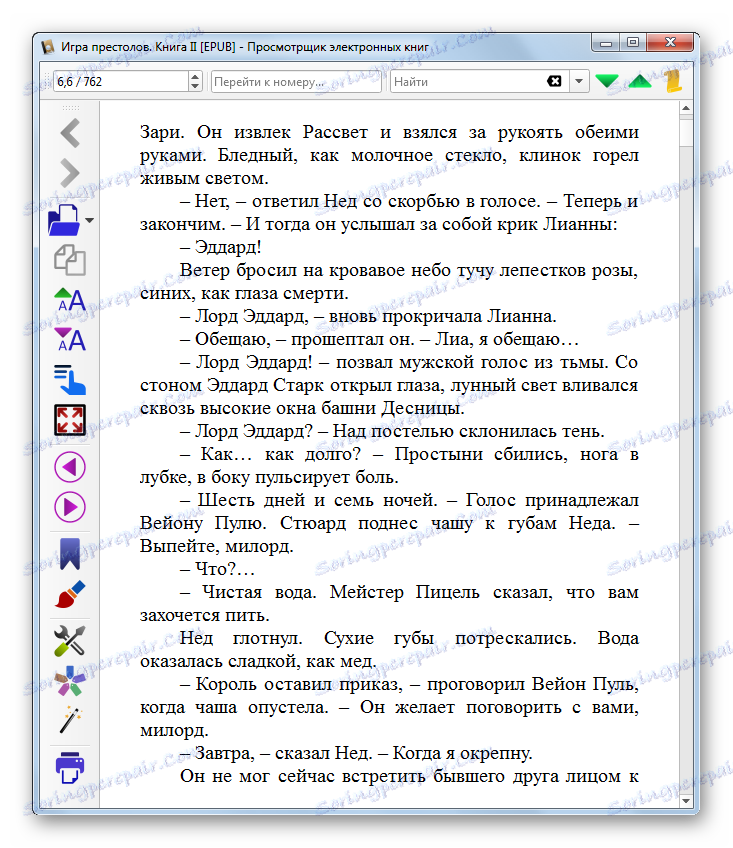Open an e-book with the folder icon
This screenshot has width=733, height=848.
(64, 220)
